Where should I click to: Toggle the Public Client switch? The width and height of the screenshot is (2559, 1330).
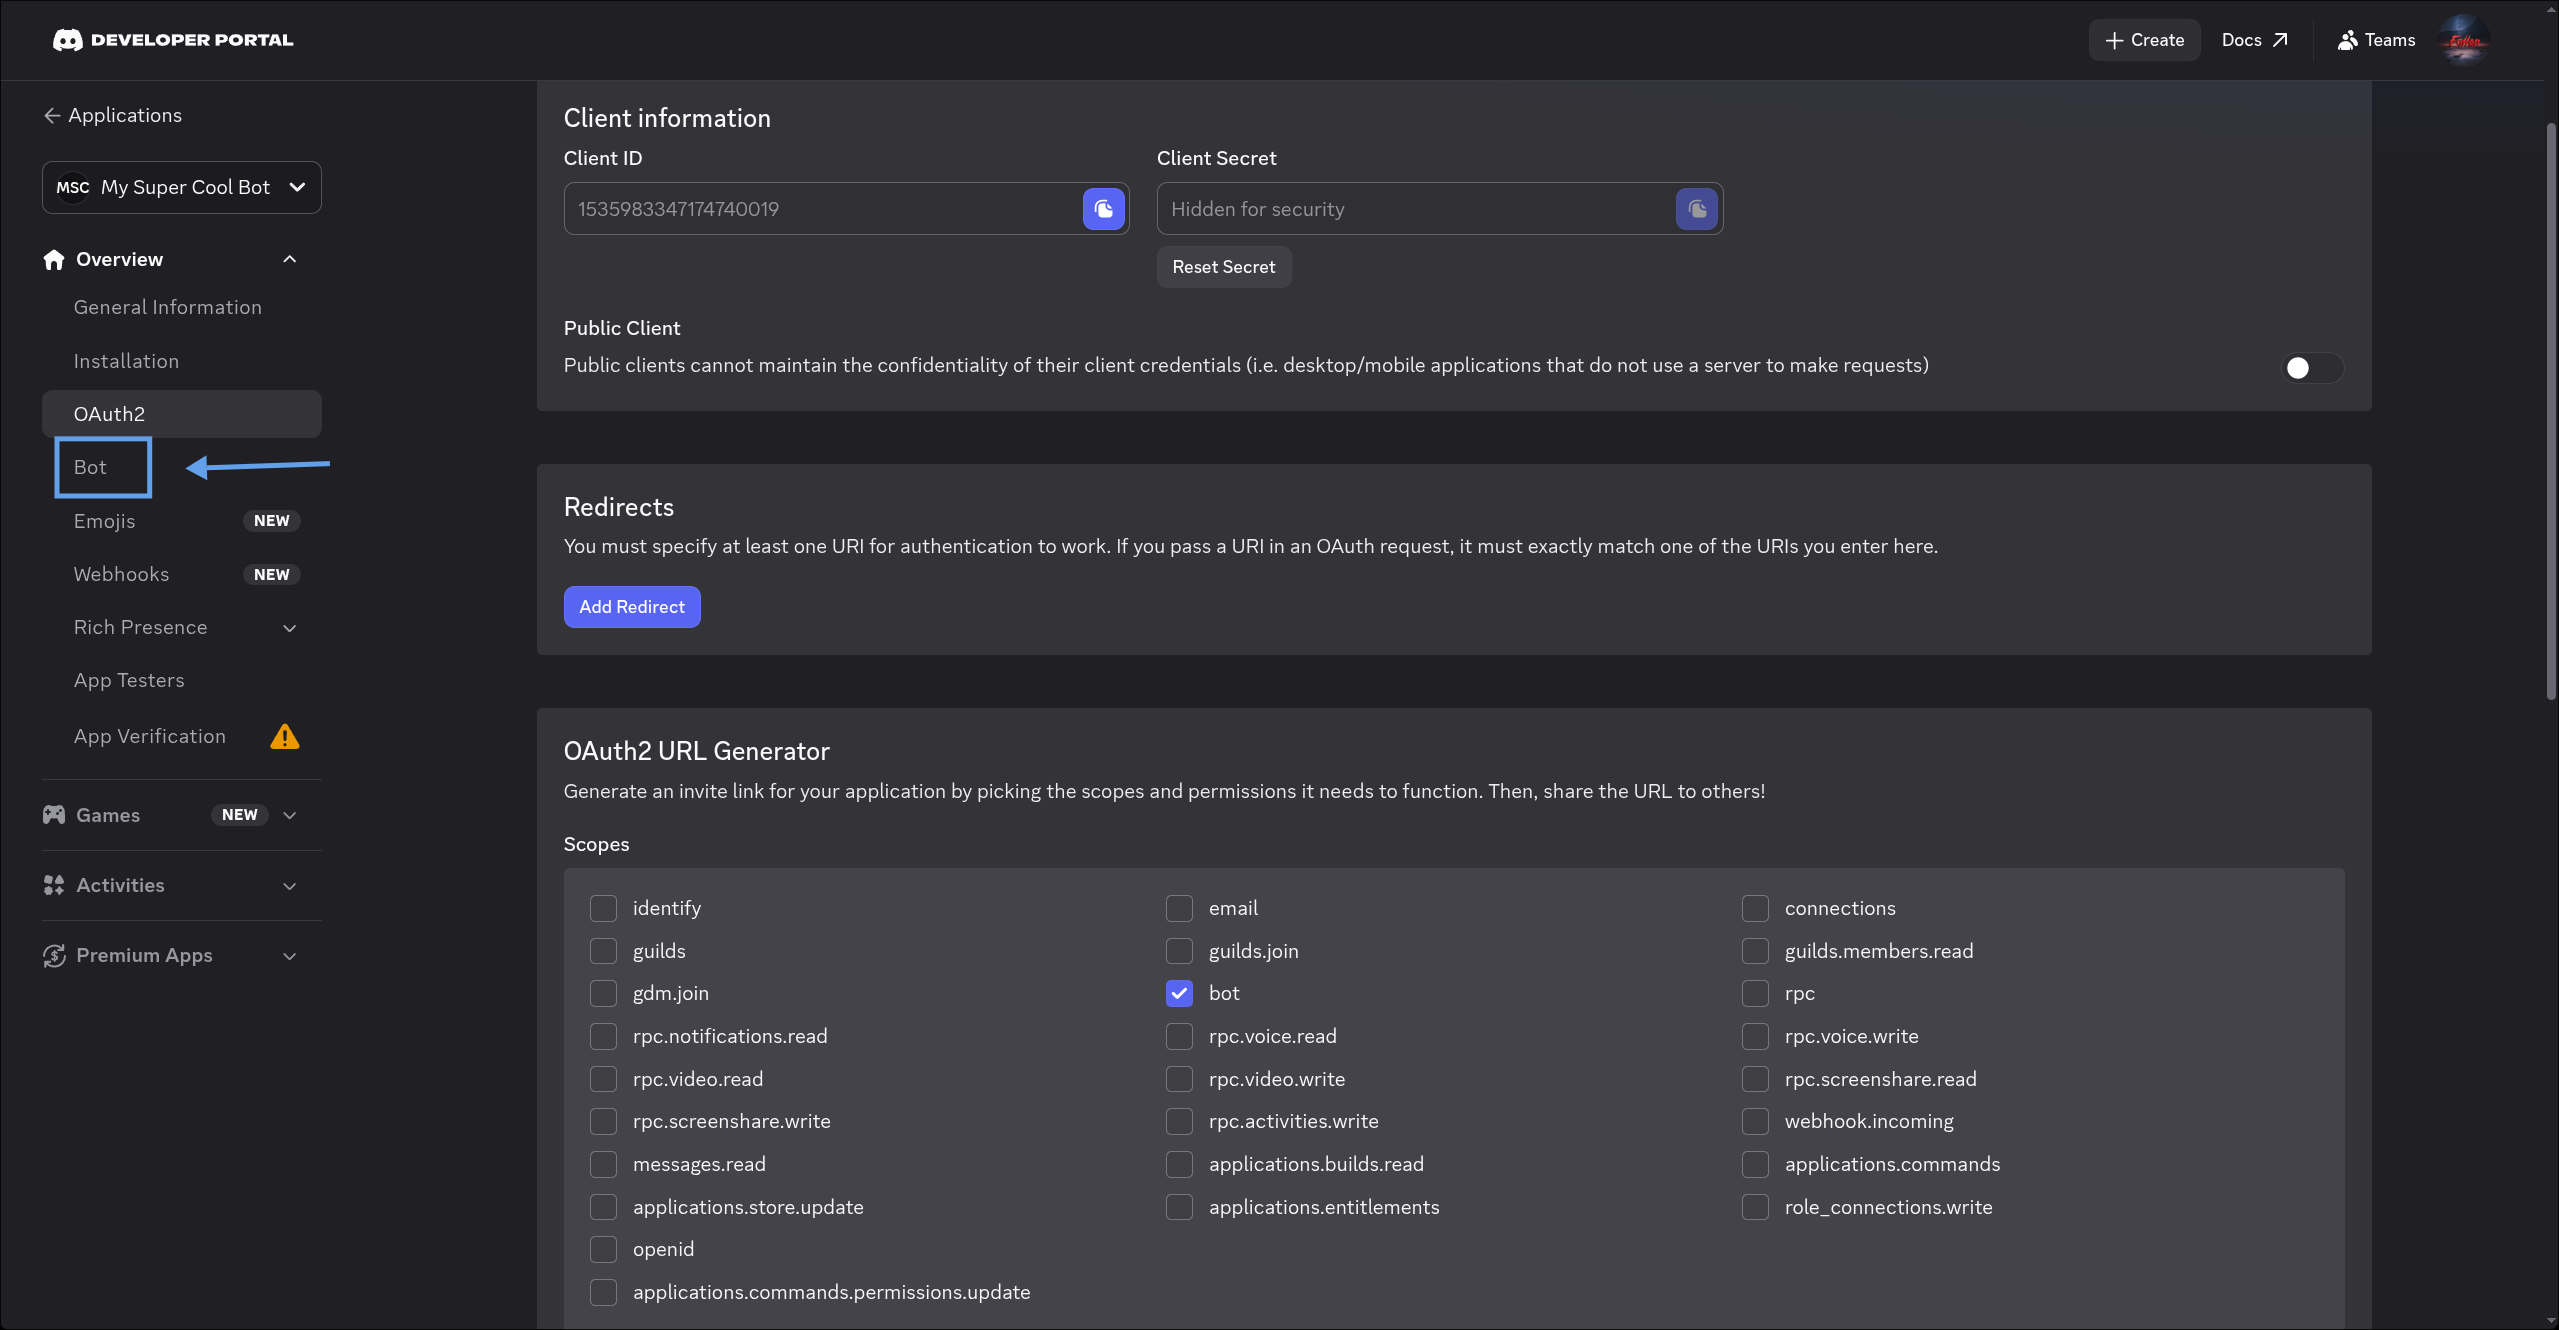(2311, 368)
